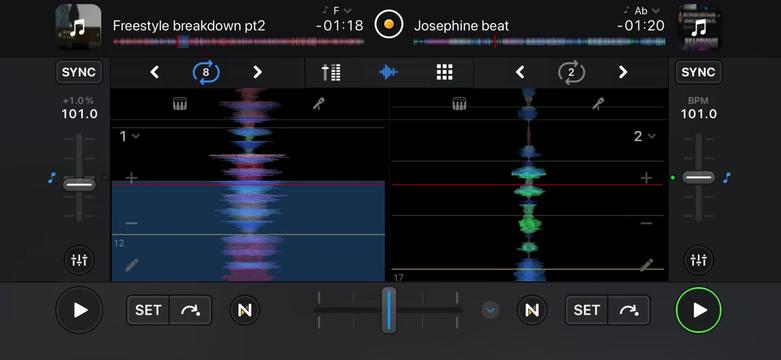Edit cue with left deck pencil icon
This screenshot has width=781, height=360.
pos(131,265)
